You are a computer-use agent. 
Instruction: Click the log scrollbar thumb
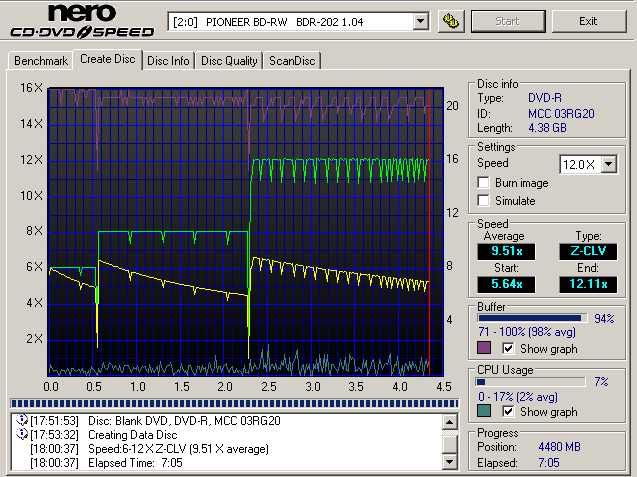450,444
